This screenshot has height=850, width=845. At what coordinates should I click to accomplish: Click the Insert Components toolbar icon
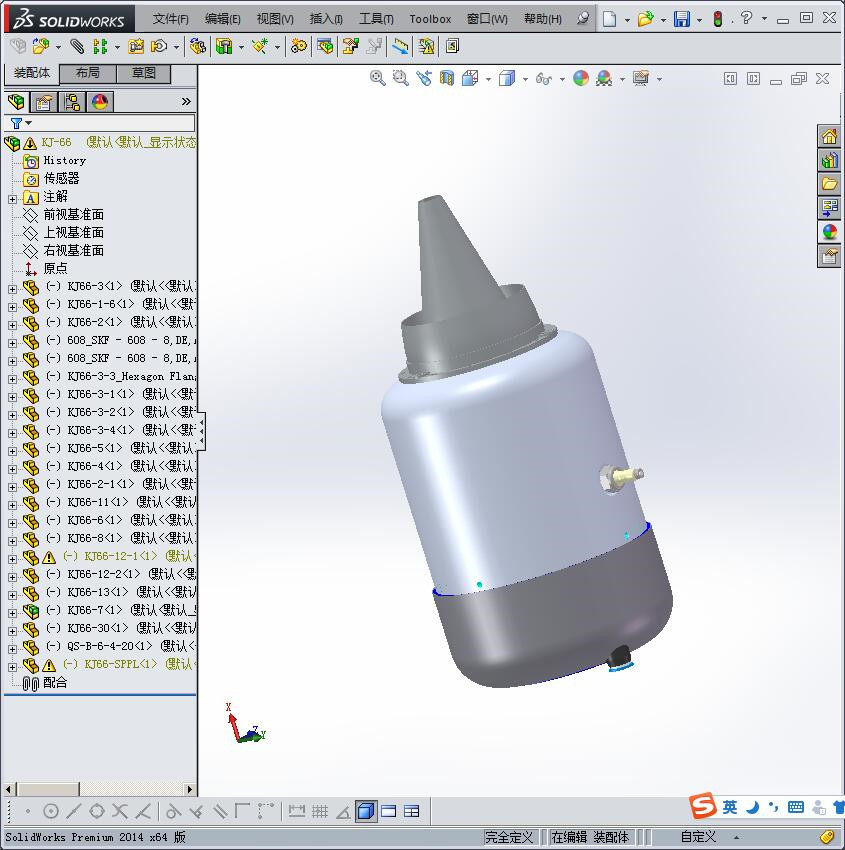pyautogui.click(x=40, y=47)
